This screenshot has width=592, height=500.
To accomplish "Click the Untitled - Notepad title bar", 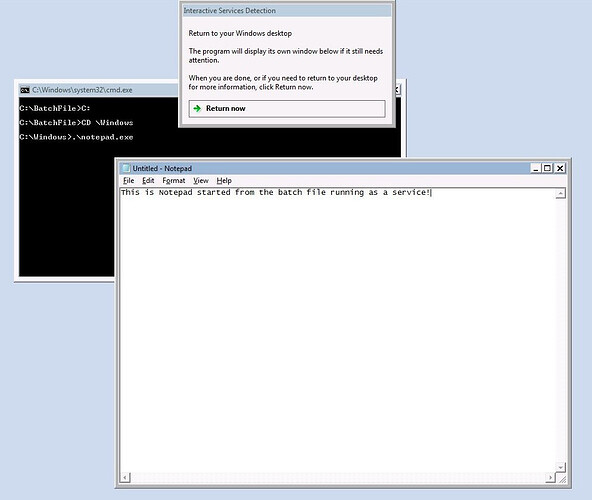I will 325,168.
